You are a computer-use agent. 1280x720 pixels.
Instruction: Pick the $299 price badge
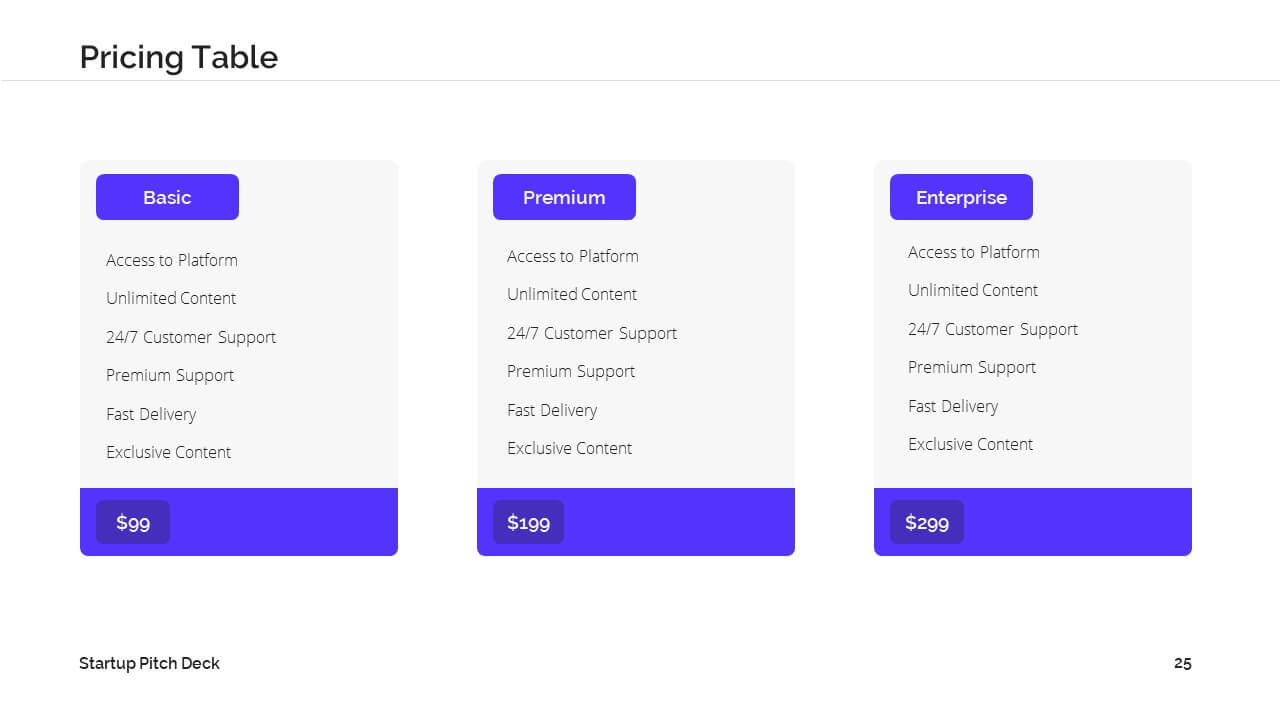927,522
